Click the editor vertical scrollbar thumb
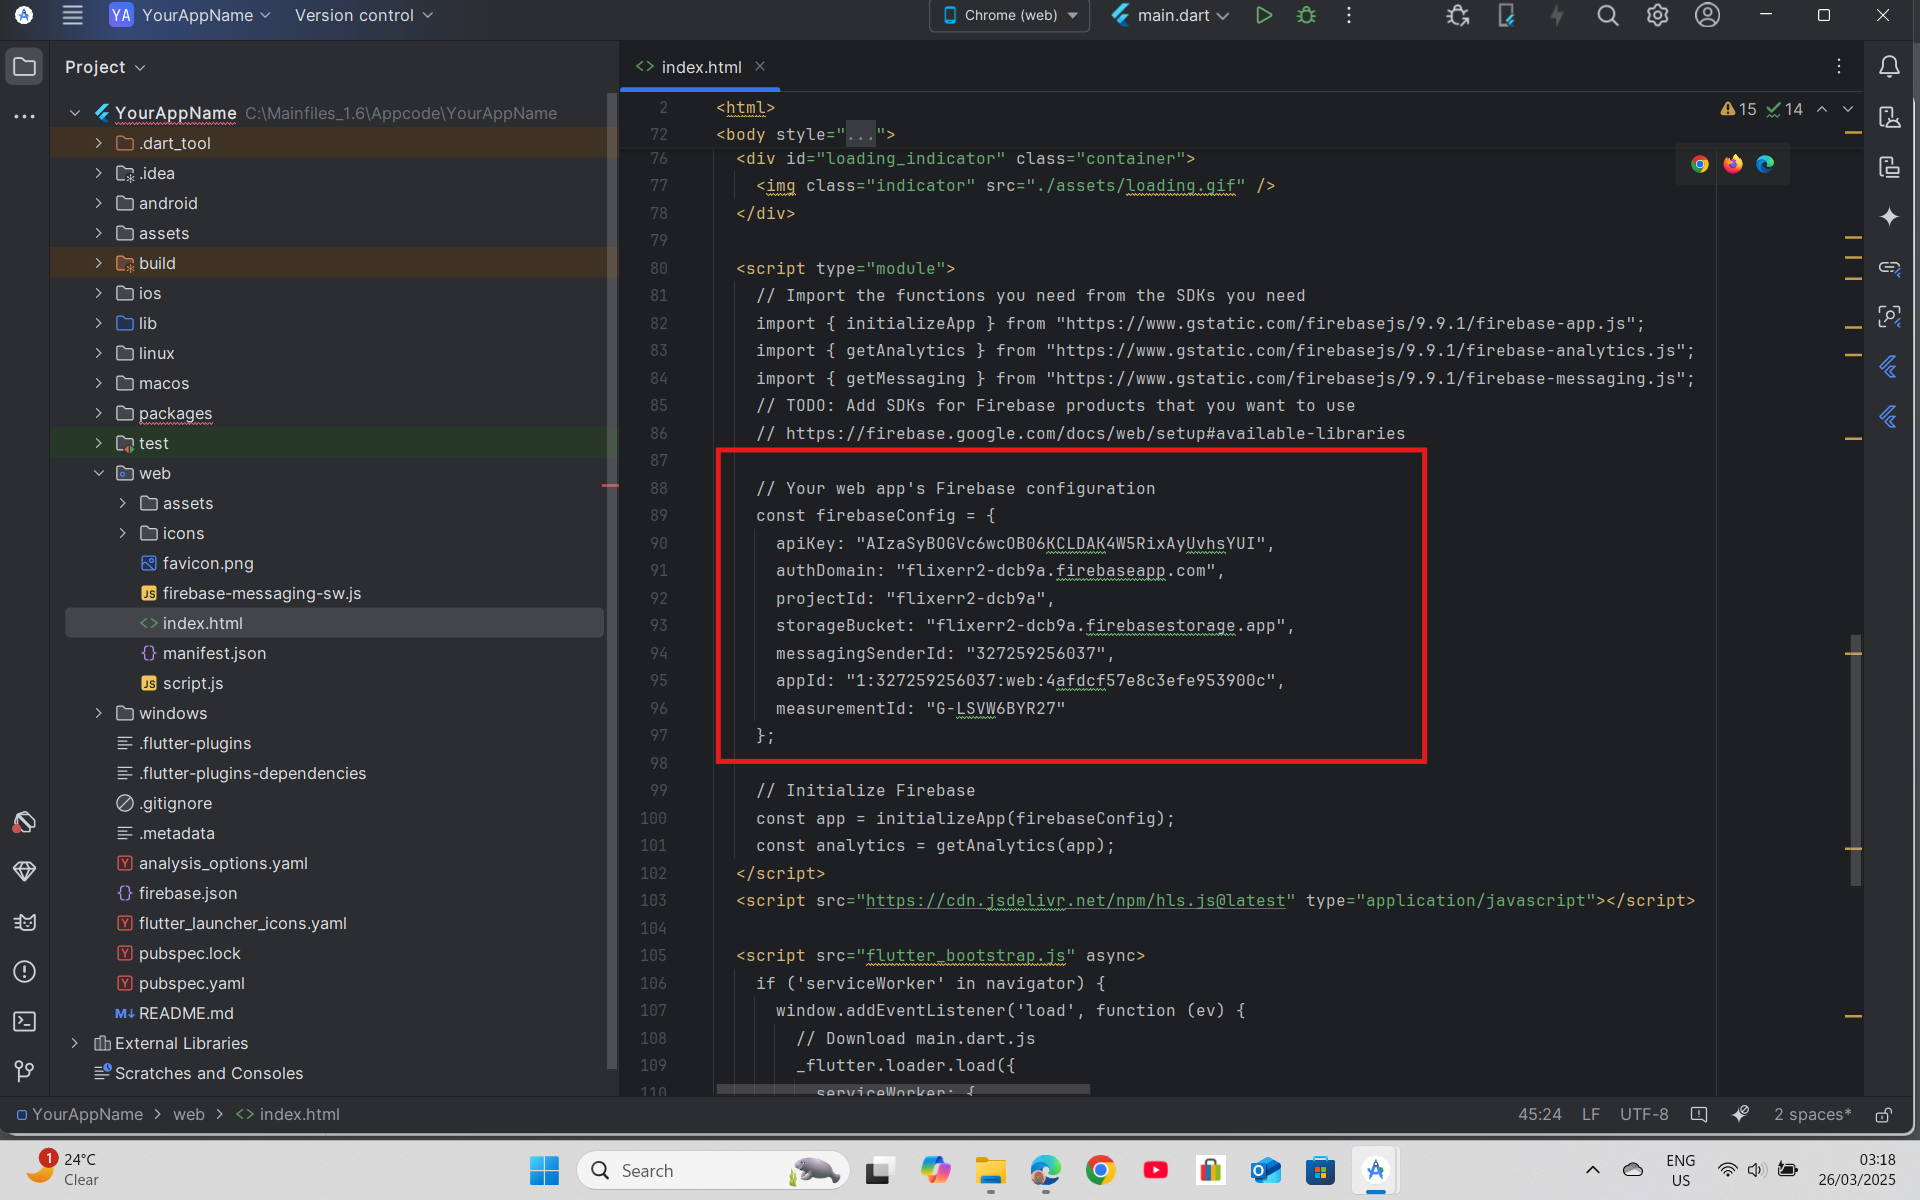 pos(1855,760)
